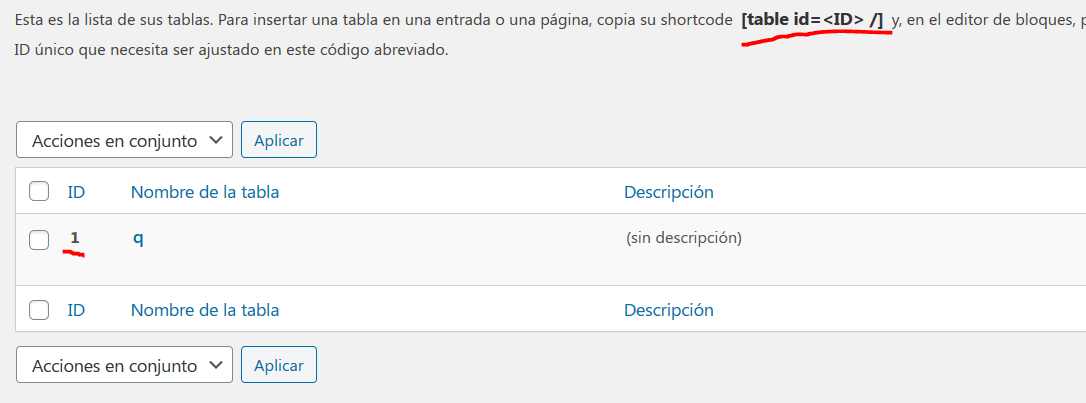Sort by Descripción in the header row
This screenshot has height=403, width=1086.
[x=668, y=192]
